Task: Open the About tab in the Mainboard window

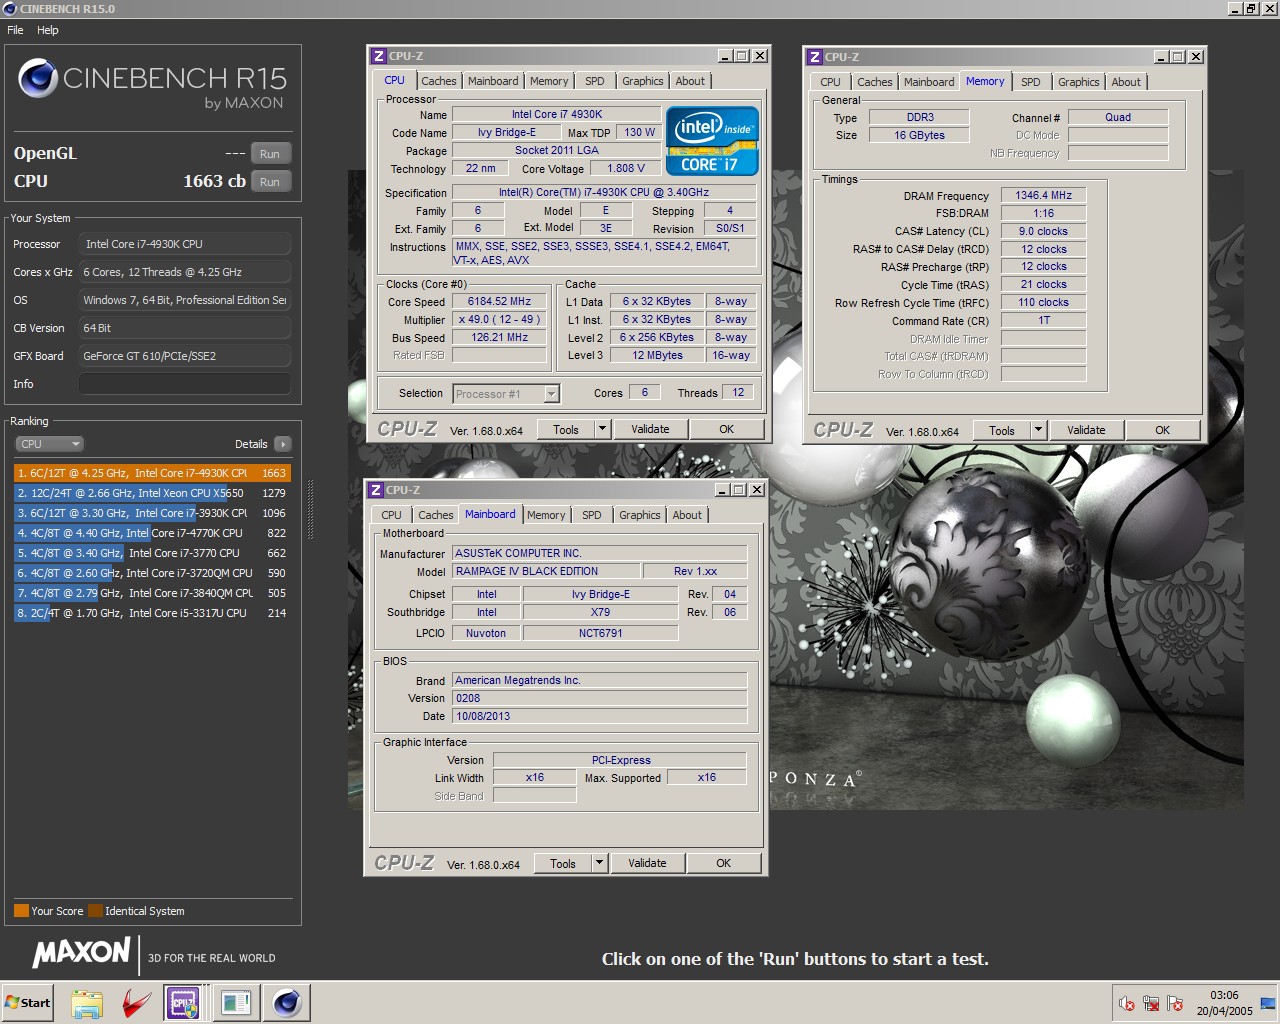Action: [x=687, y=515]
